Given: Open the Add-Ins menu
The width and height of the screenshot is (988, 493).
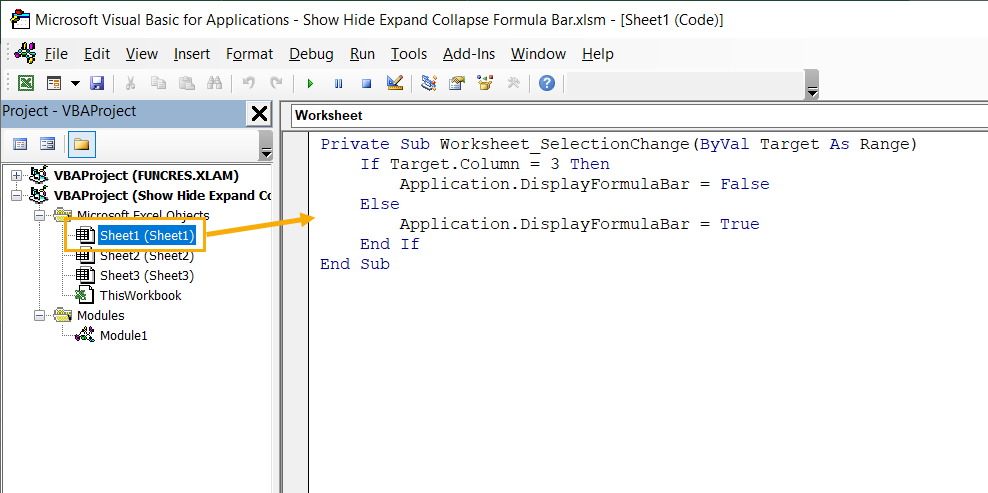Looking at the screenshot, I should tap(468, 54).
